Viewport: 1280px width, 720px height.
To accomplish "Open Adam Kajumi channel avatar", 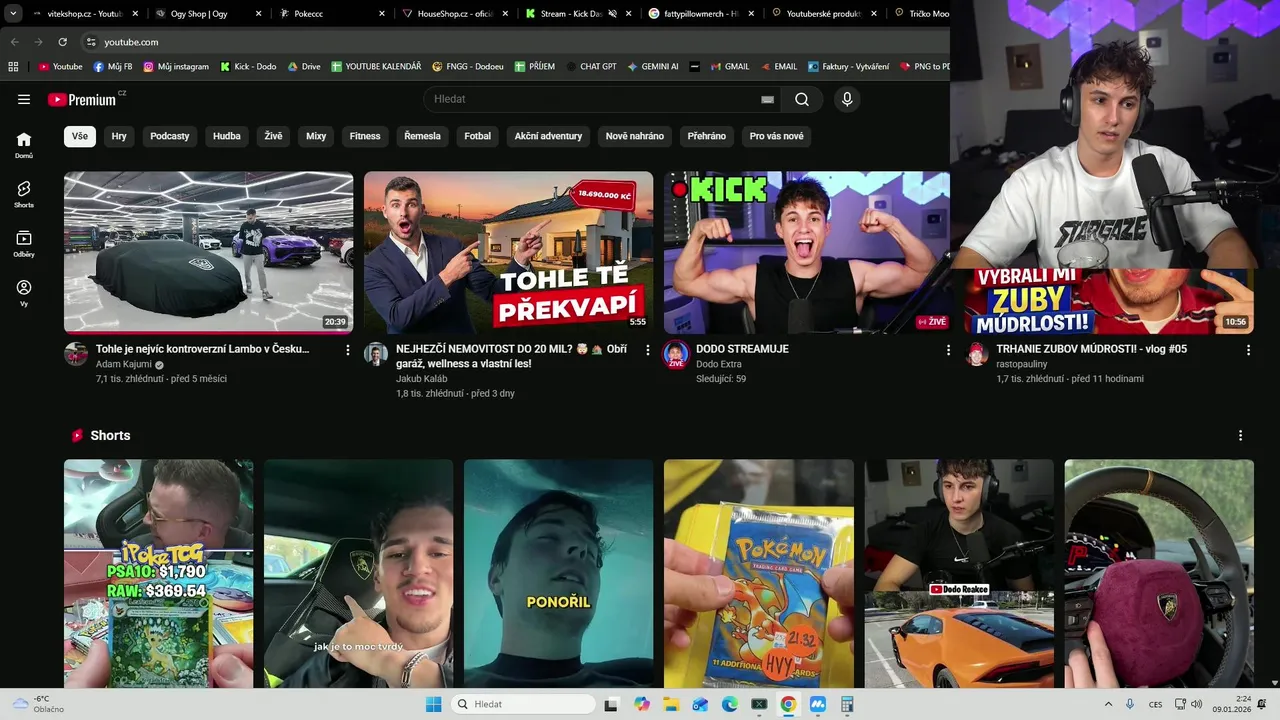I will click(76, 354).
